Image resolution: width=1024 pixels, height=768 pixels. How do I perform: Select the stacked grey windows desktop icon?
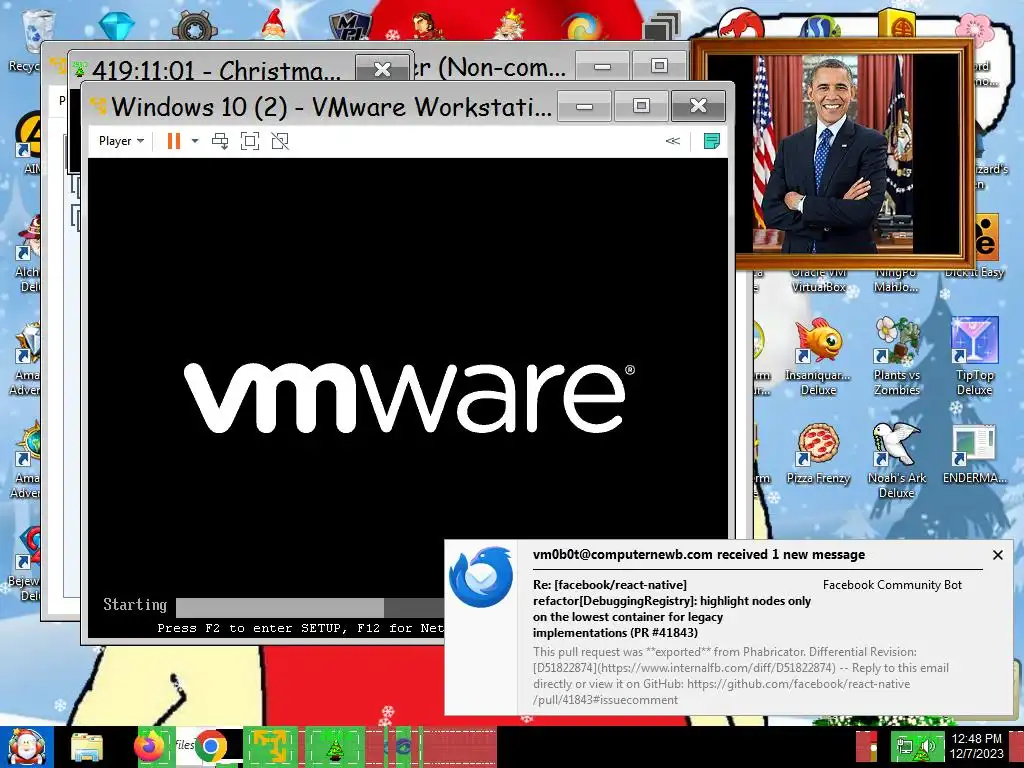661,27
